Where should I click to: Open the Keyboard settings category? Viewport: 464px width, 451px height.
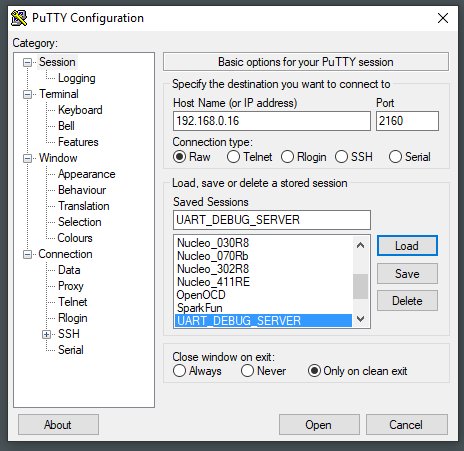tap(80, 110)
